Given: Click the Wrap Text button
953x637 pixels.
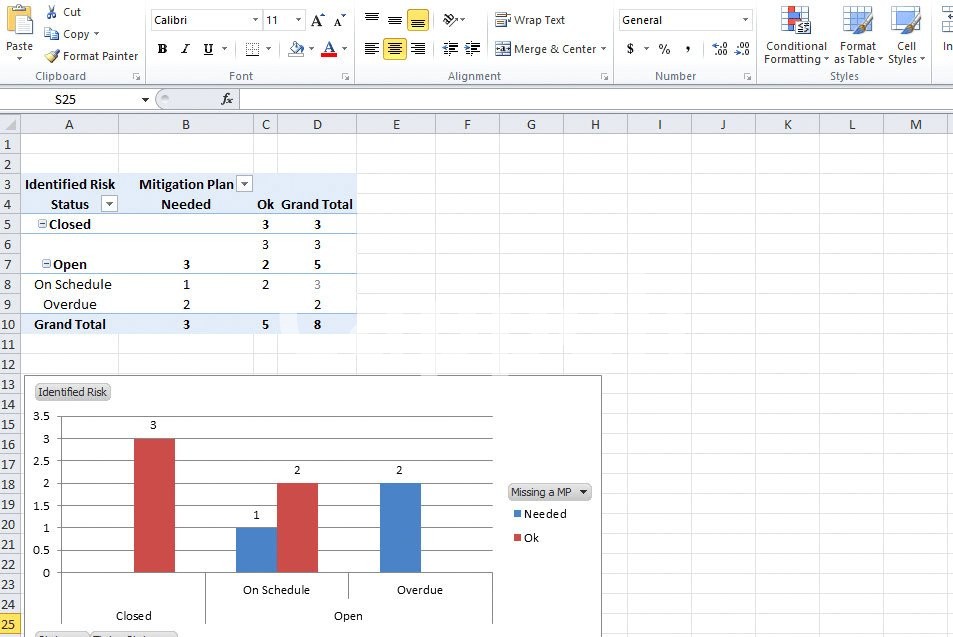Looking at the screenshot, I should tap(530, 20).
